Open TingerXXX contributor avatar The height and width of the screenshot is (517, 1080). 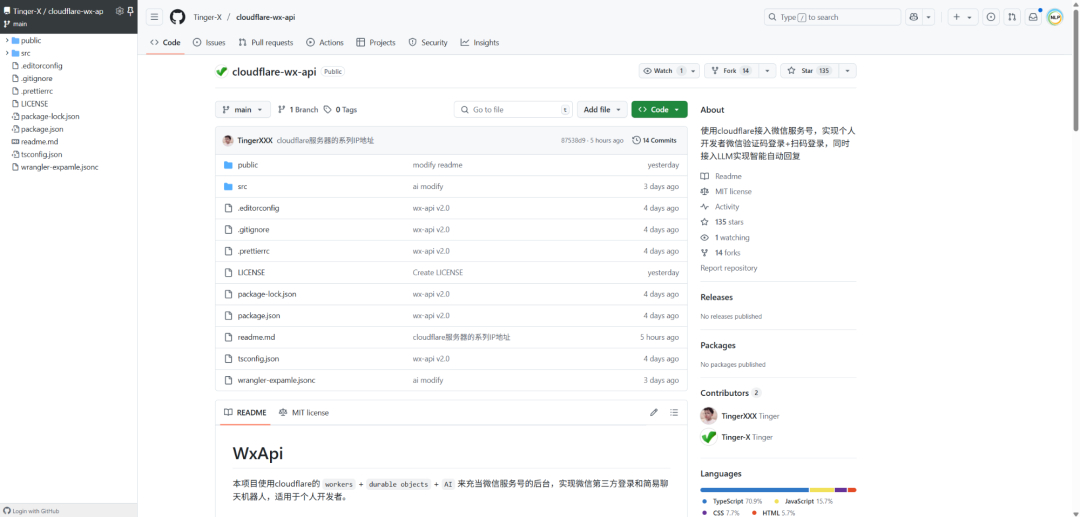[708, 416]
